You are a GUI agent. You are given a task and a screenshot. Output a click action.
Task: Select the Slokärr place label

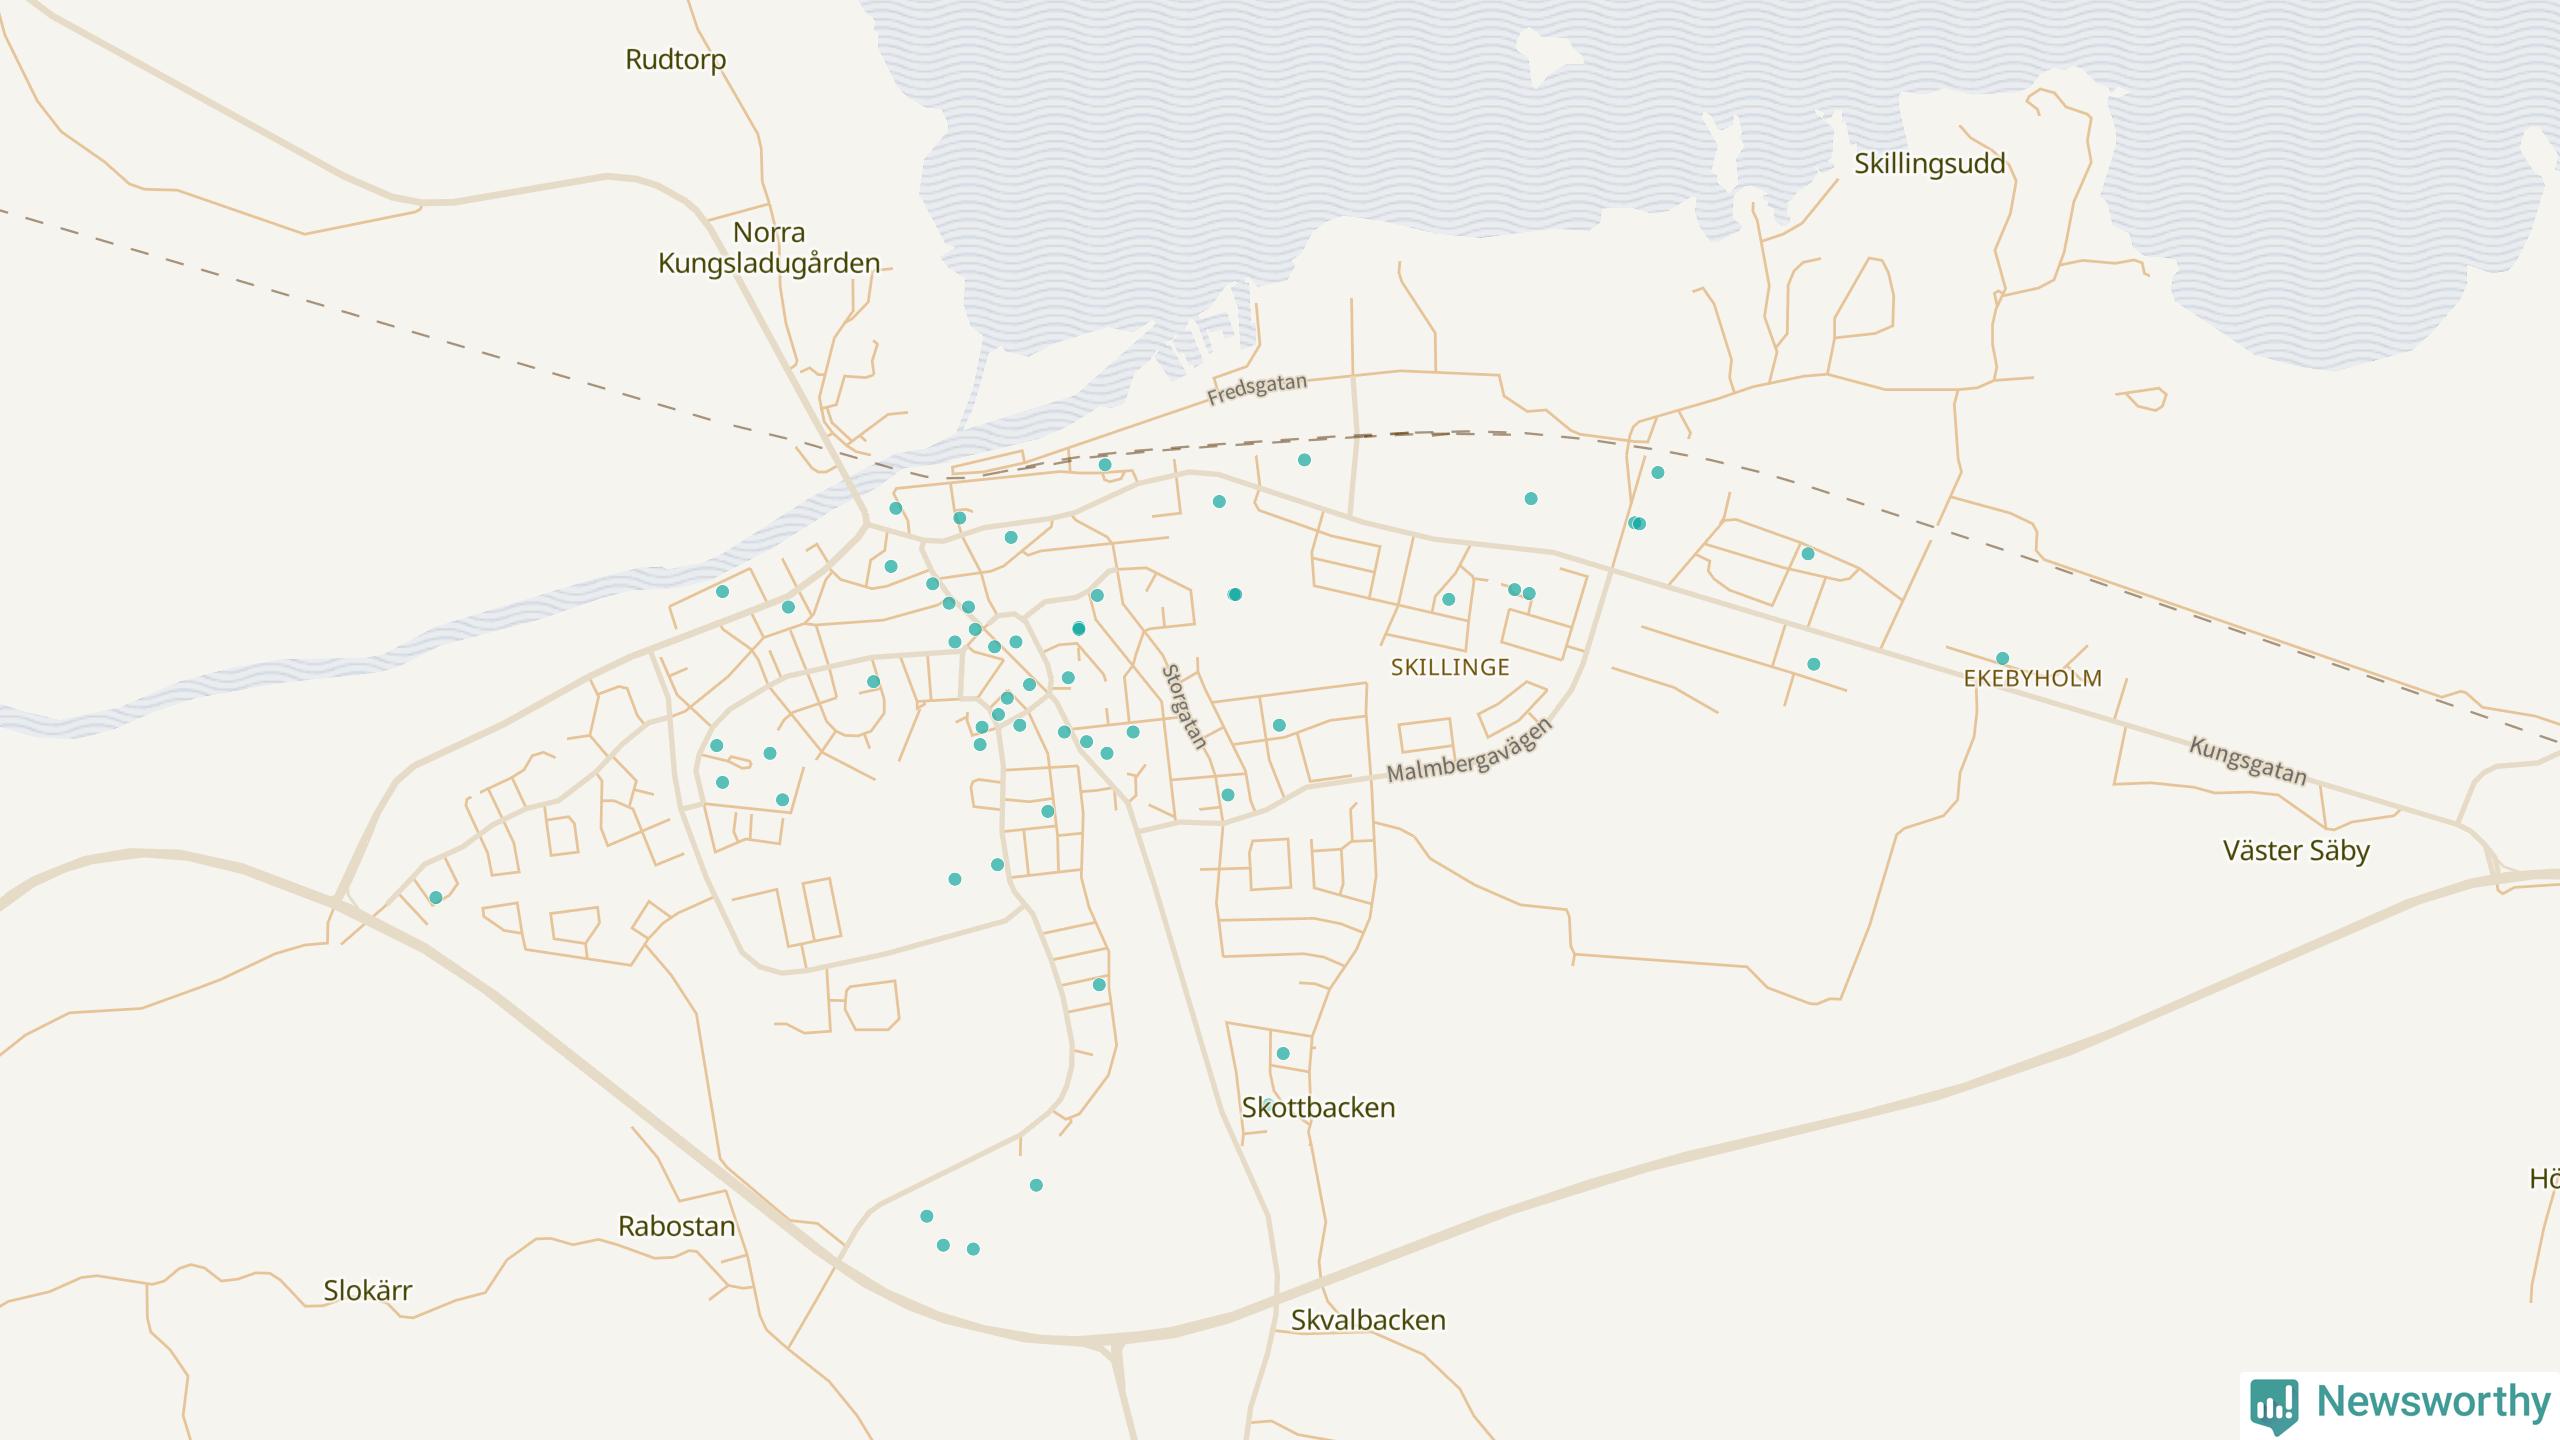[x=367, y=1290]
